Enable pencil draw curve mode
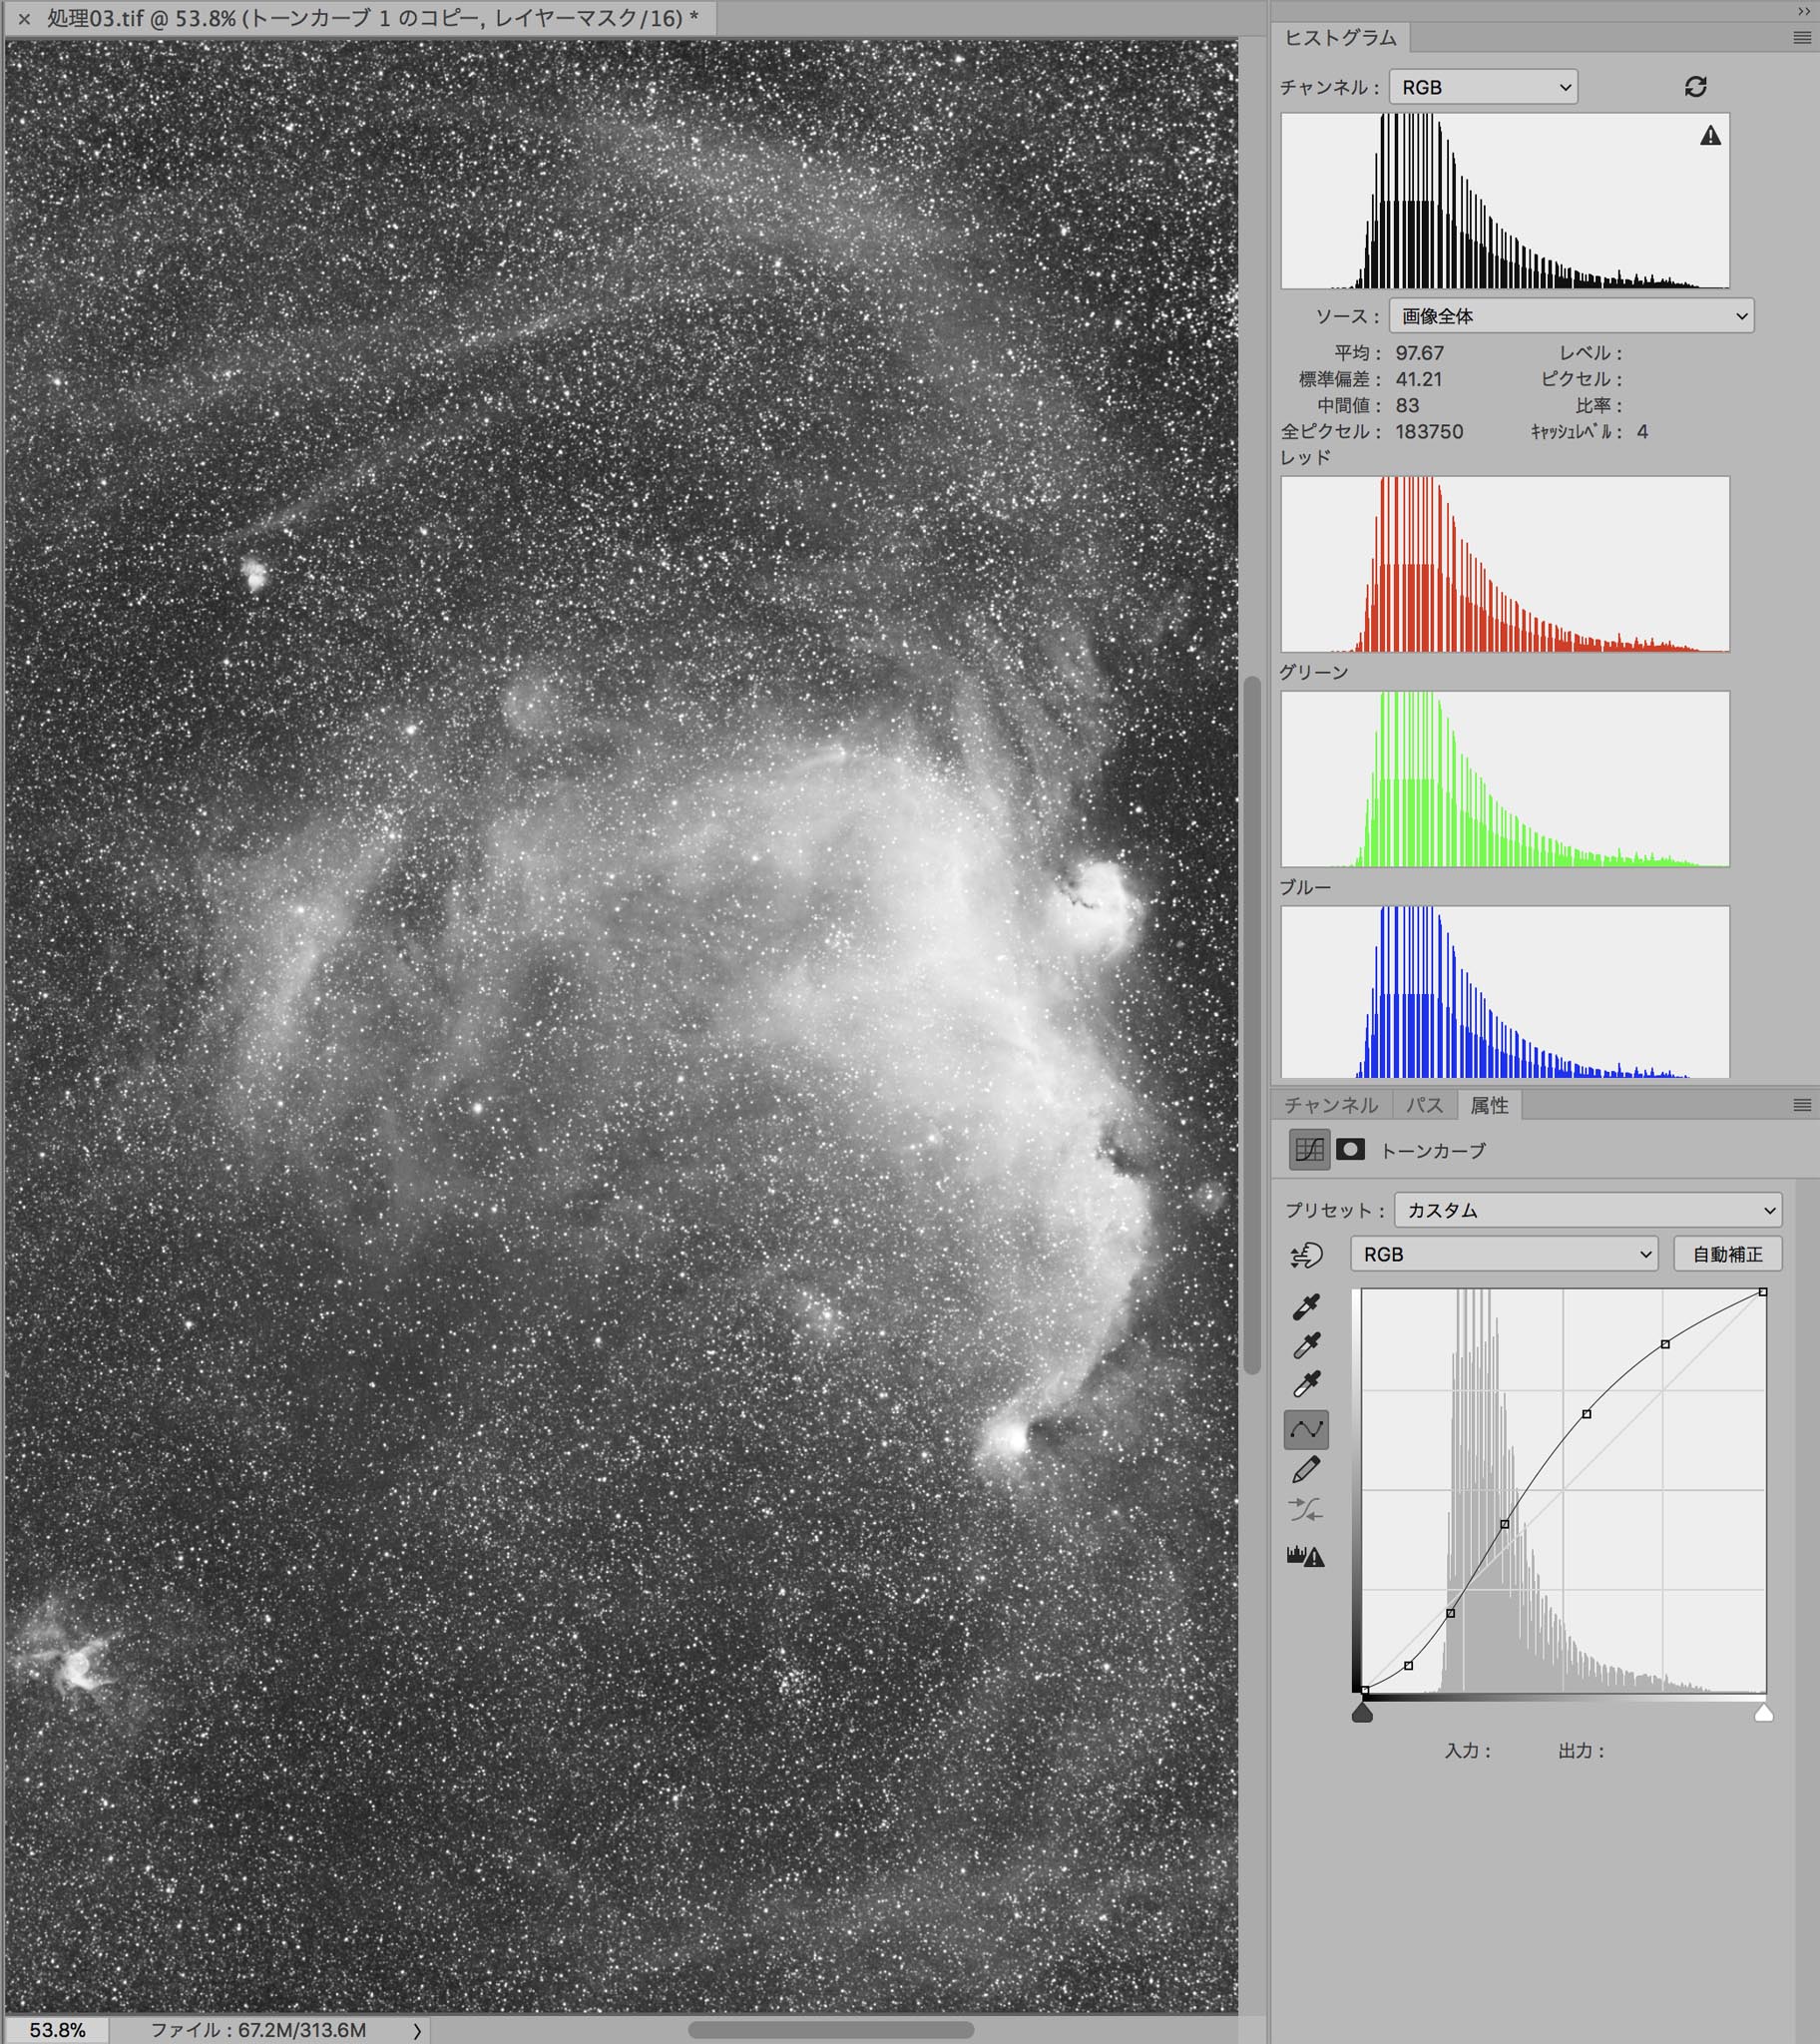Viewport: 1820px width, 2044px height. 1306,1469
